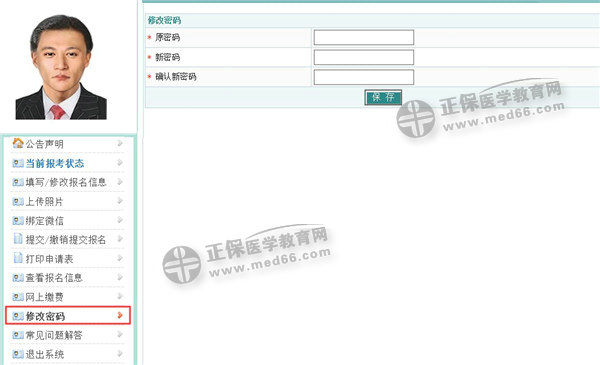The height and width of the screenshot is (365, 600).
Task: Click the card icon next to 当前报考状态
Action: 18,163
